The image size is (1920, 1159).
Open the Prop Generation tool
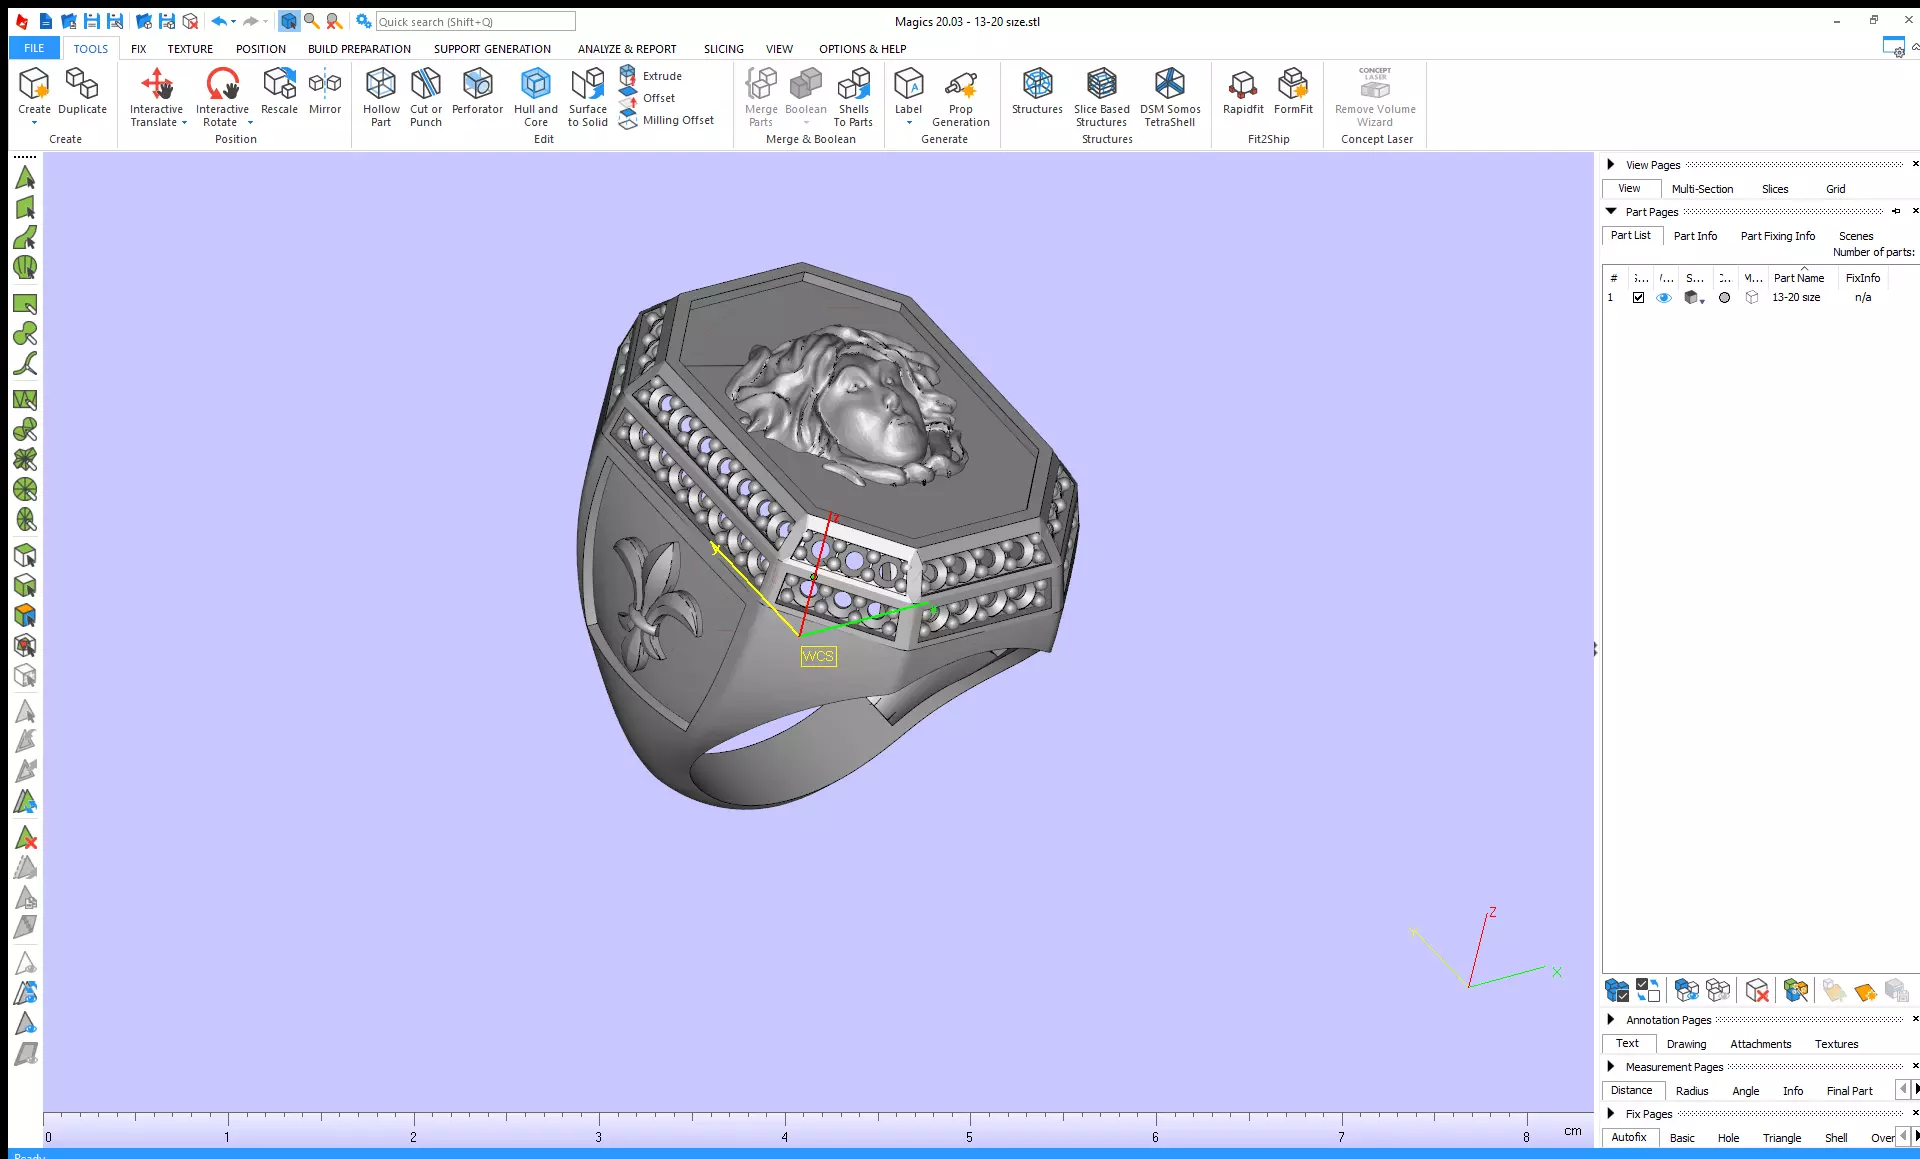pos(960,97)
